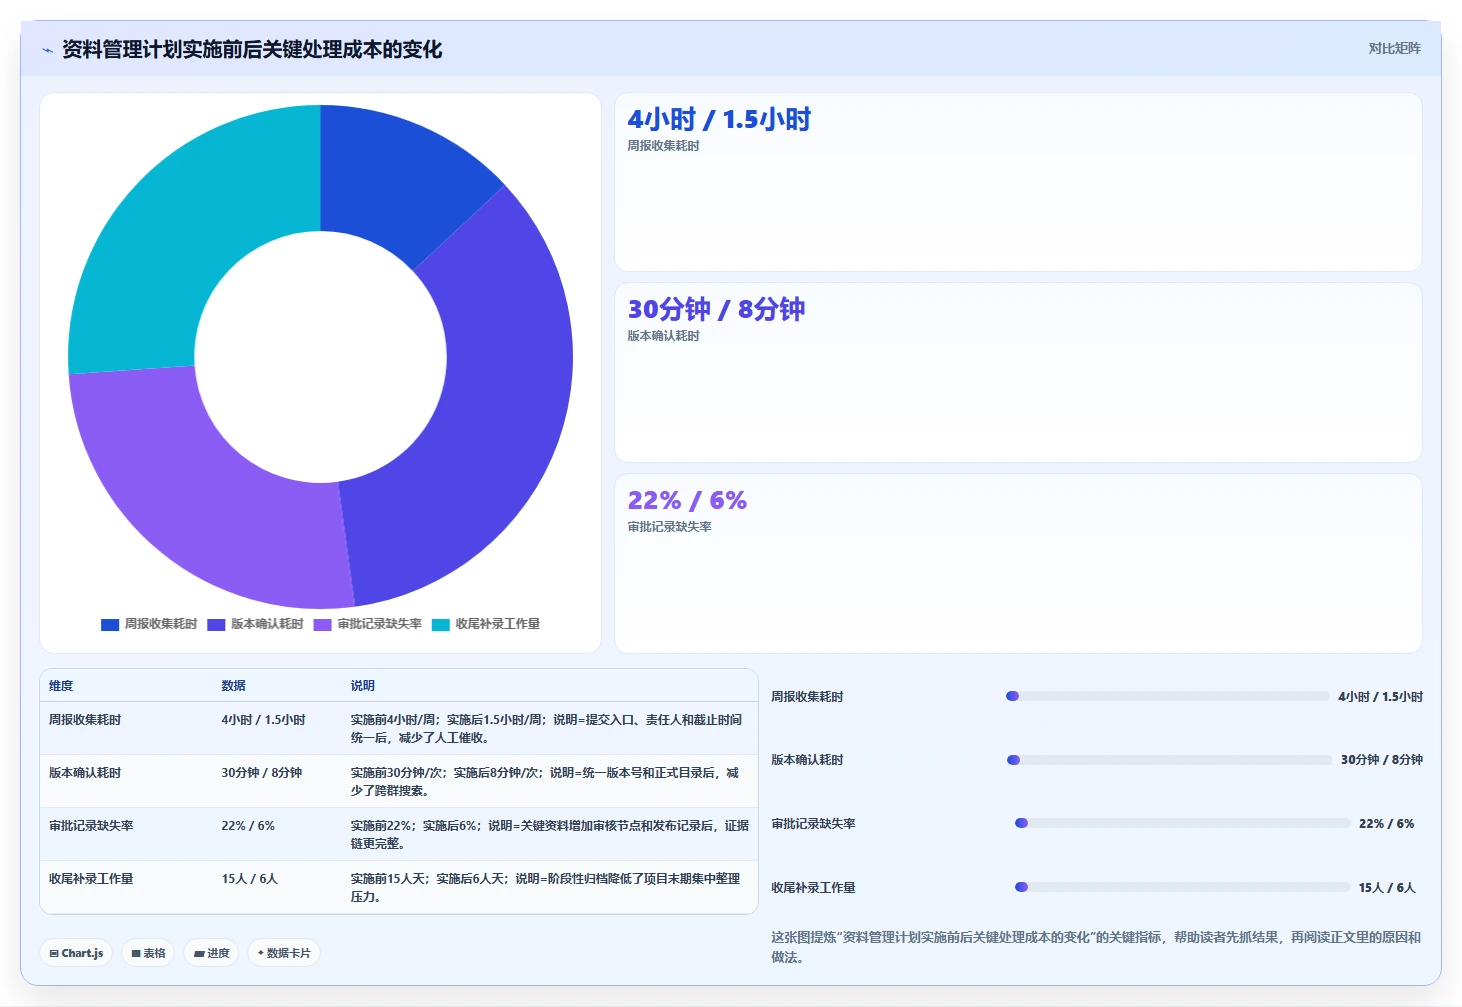
Task: Click the dashboard title 资料管理计划实施前后关键处理成本的变化
Action: [x=252, y=50]
